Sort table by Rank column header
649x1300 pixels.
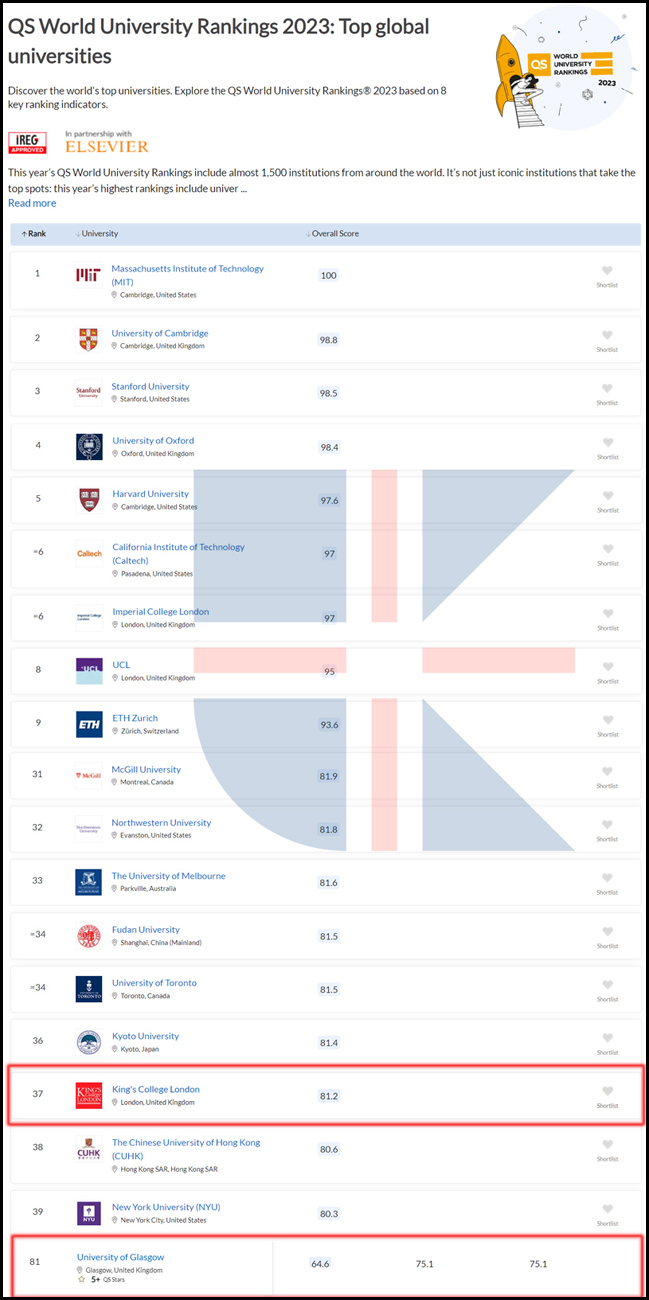coord(34,233)
